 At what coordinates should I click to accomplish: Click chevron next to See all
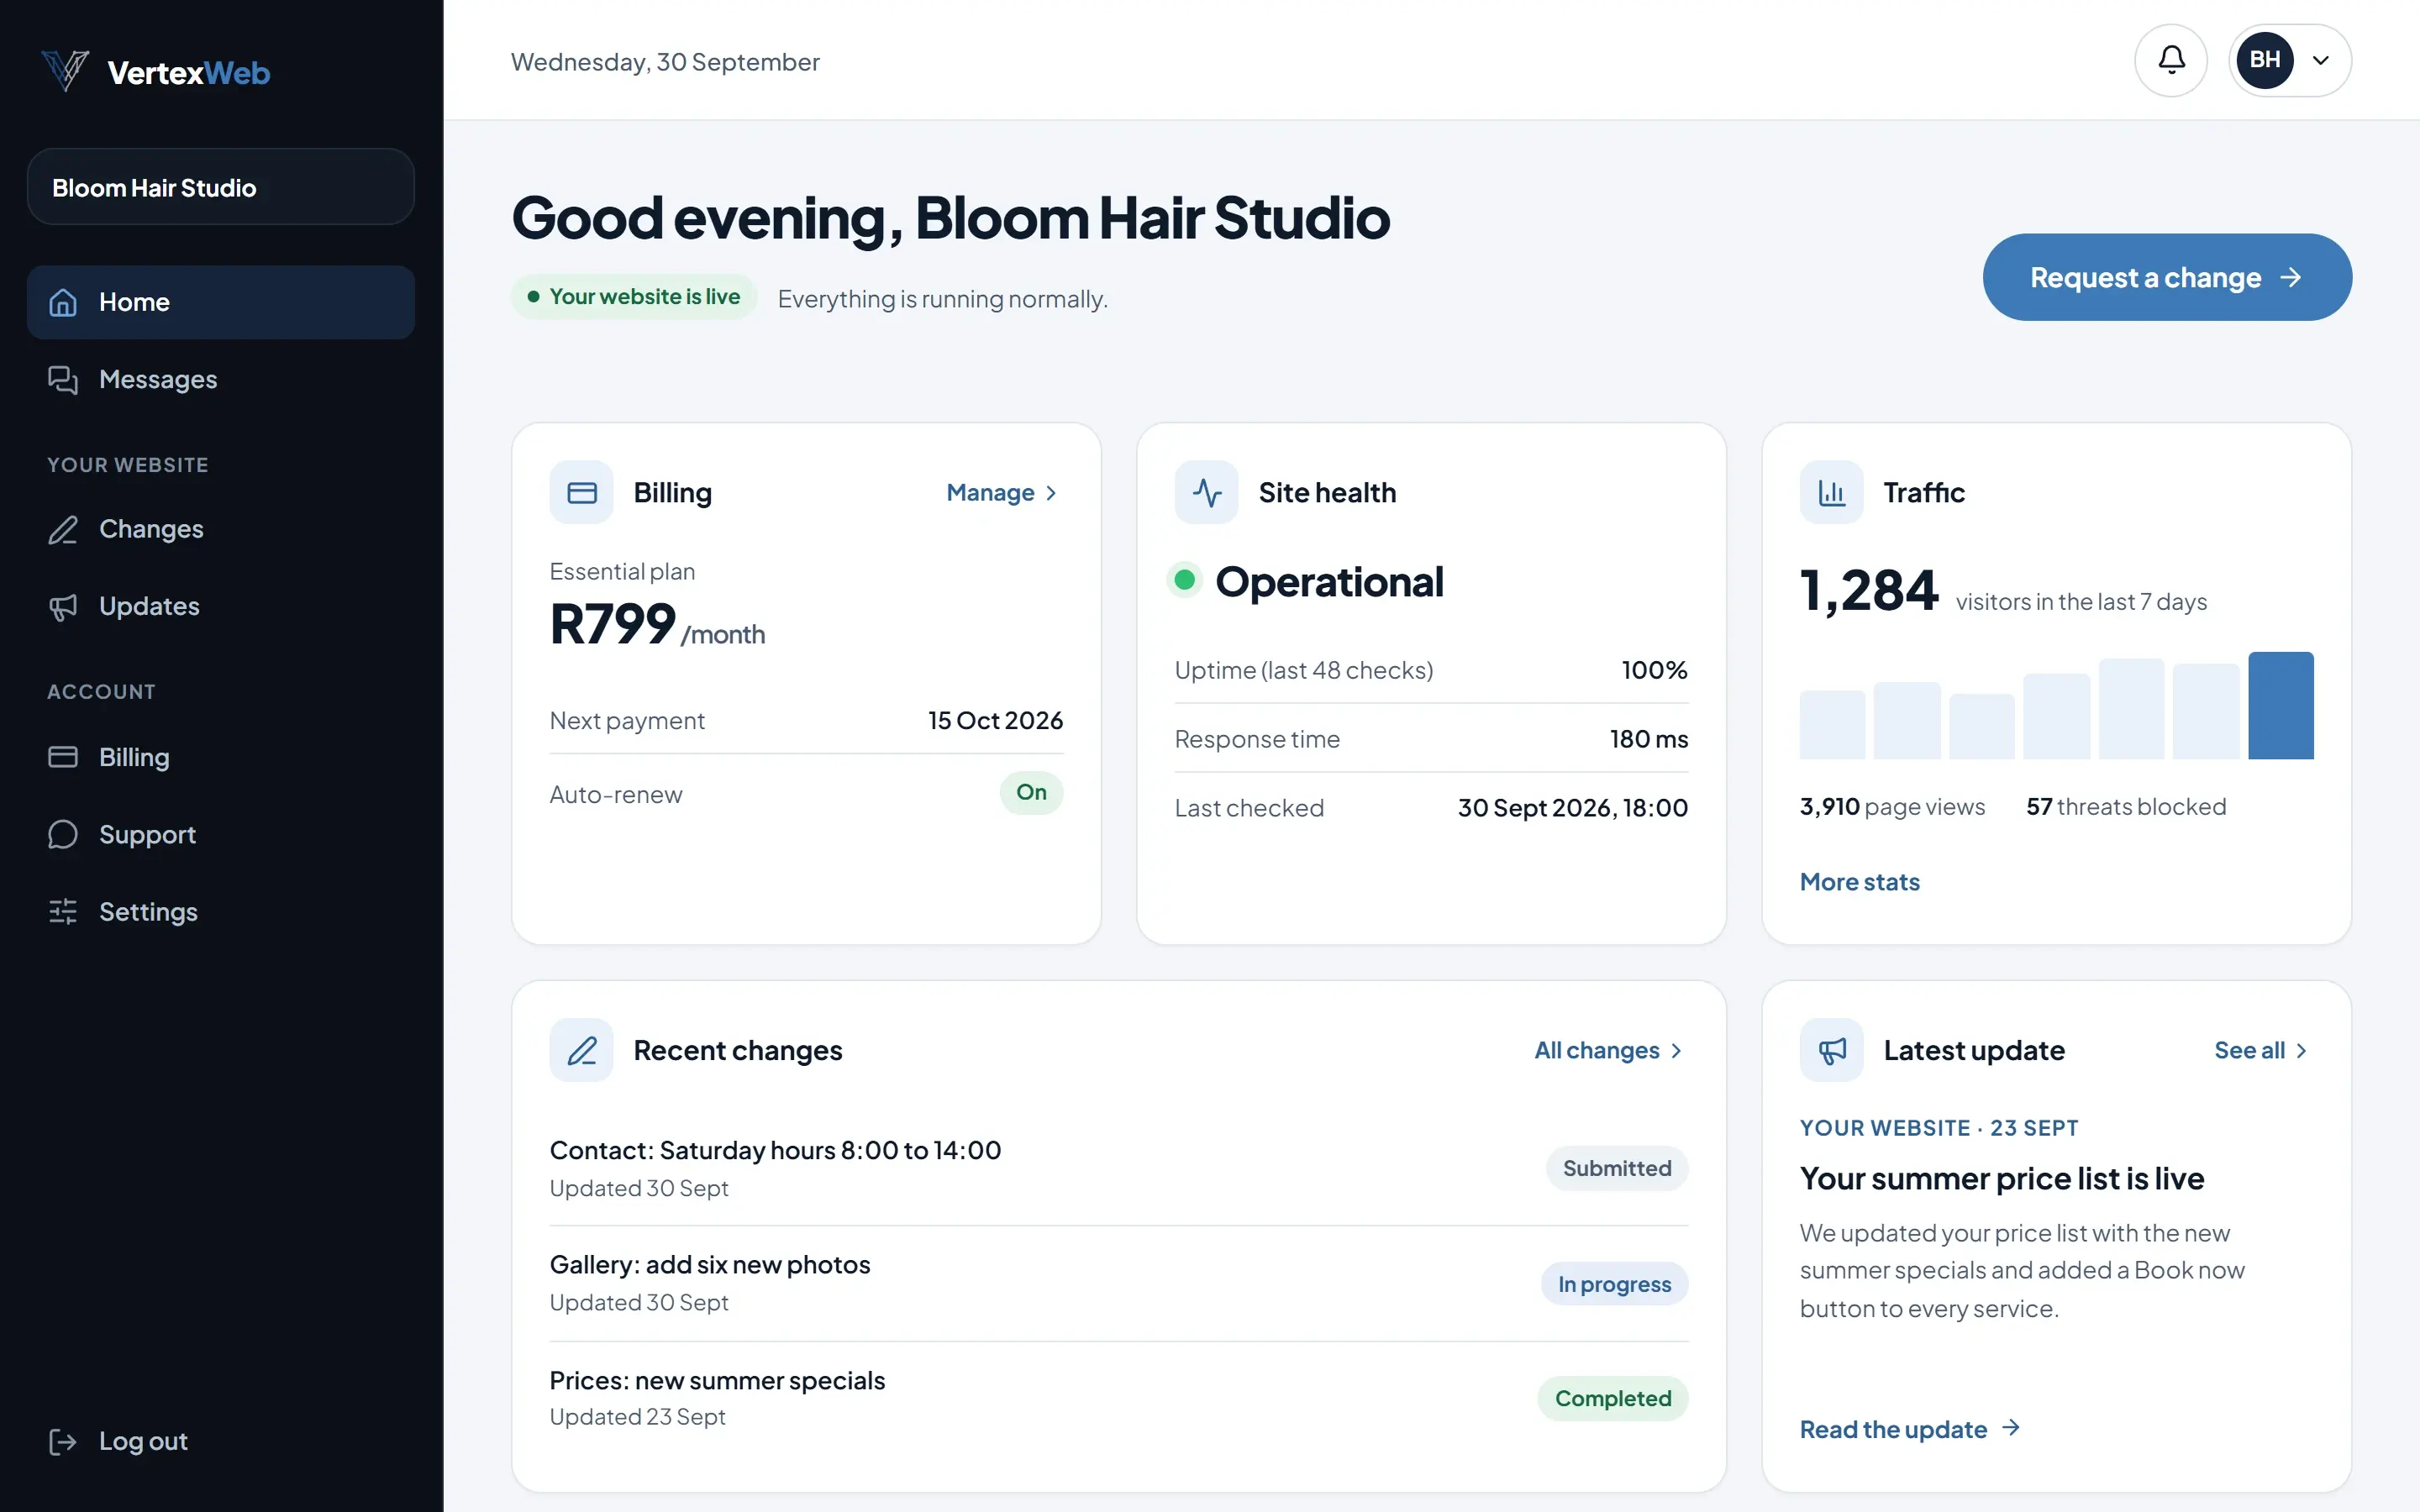(2301, 1051)
